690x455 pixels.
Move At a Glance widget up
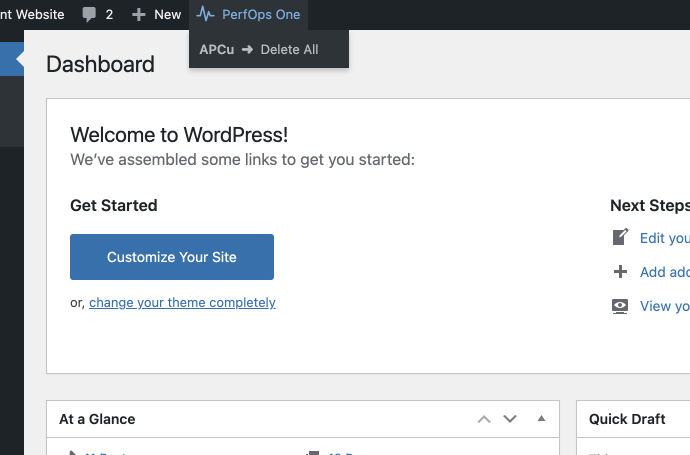tap(484, 419)
